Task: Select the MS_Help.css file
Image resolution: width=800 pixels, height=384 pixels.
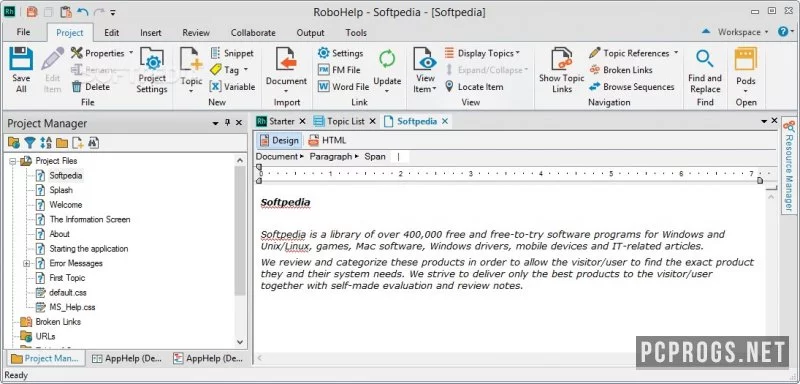Action: click(x=72, y=307)
